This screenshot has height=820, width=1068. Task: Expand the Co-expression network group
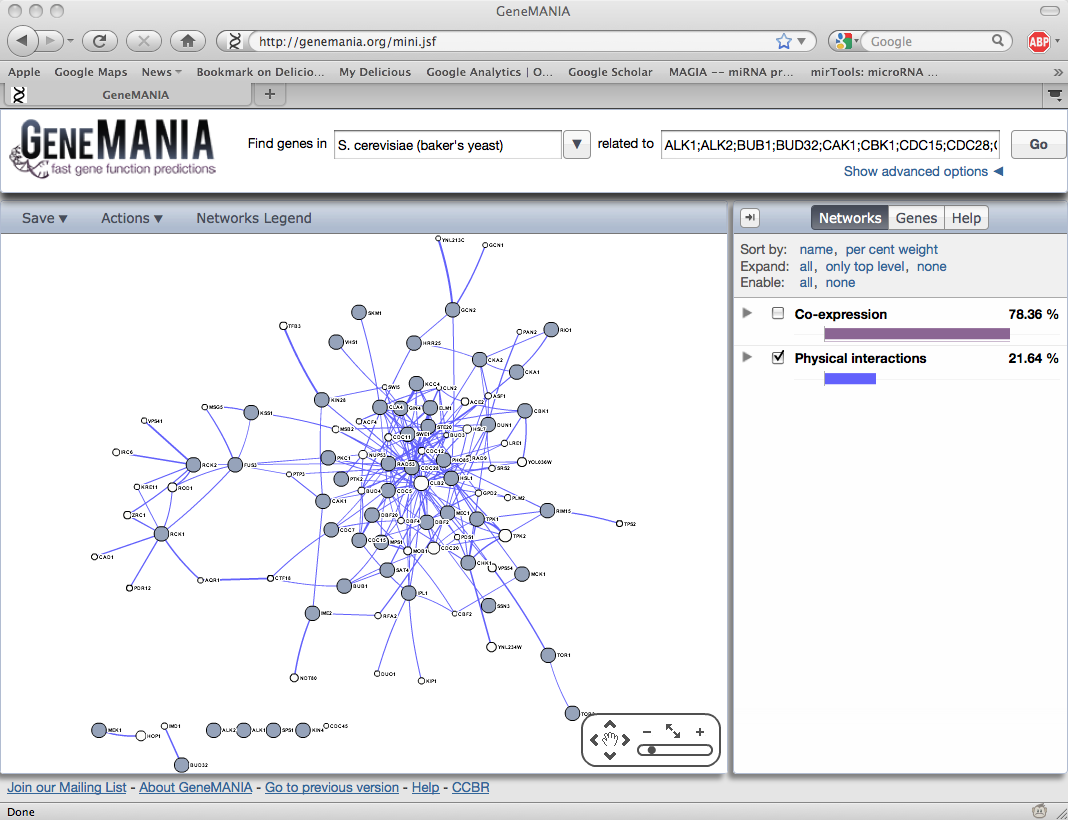(747, 314)
